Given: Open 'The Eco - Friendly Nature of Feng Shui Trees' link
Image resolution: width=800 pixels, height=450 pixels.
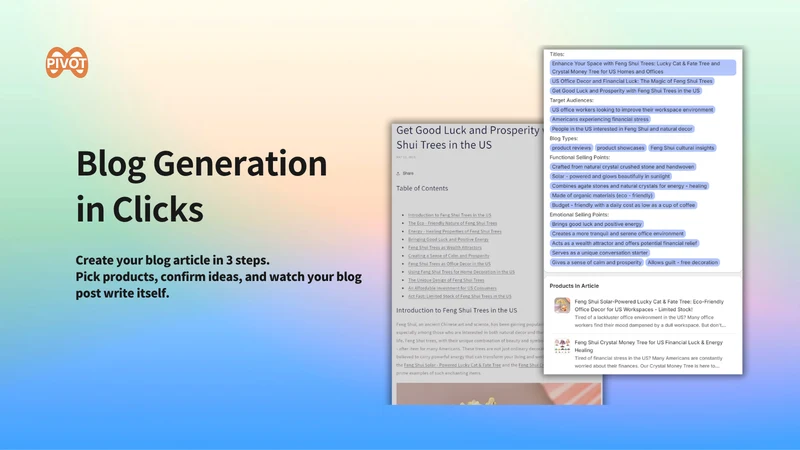Looking at the screenshot, I should point(453,223).
